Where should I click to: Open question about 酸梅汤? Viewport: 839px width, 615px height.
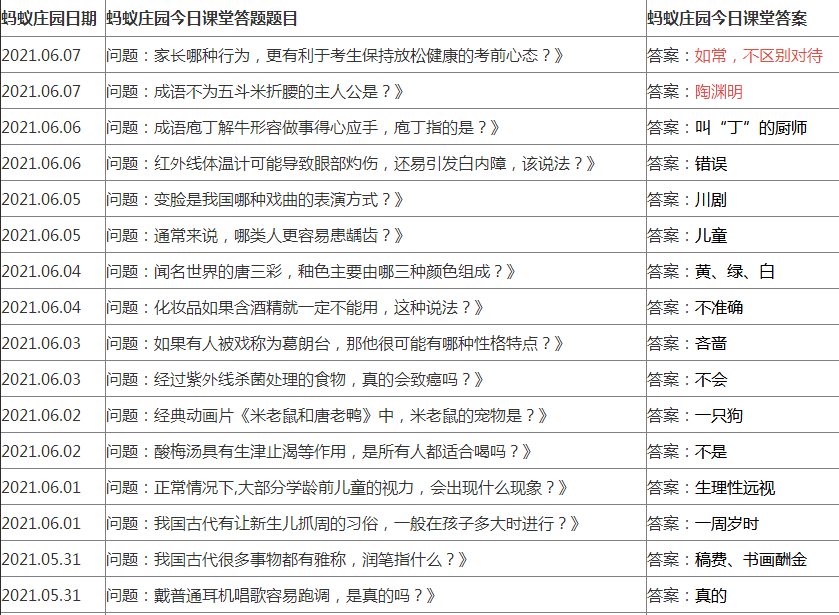click(319, 451)
